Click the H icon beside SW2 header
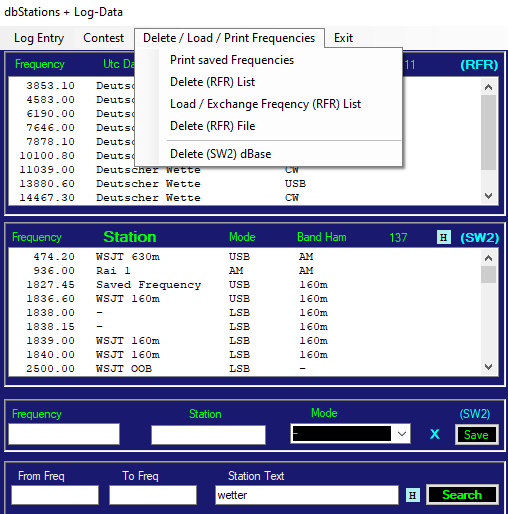The height and width of the screenshot is (514, 508). click(444, 237)
